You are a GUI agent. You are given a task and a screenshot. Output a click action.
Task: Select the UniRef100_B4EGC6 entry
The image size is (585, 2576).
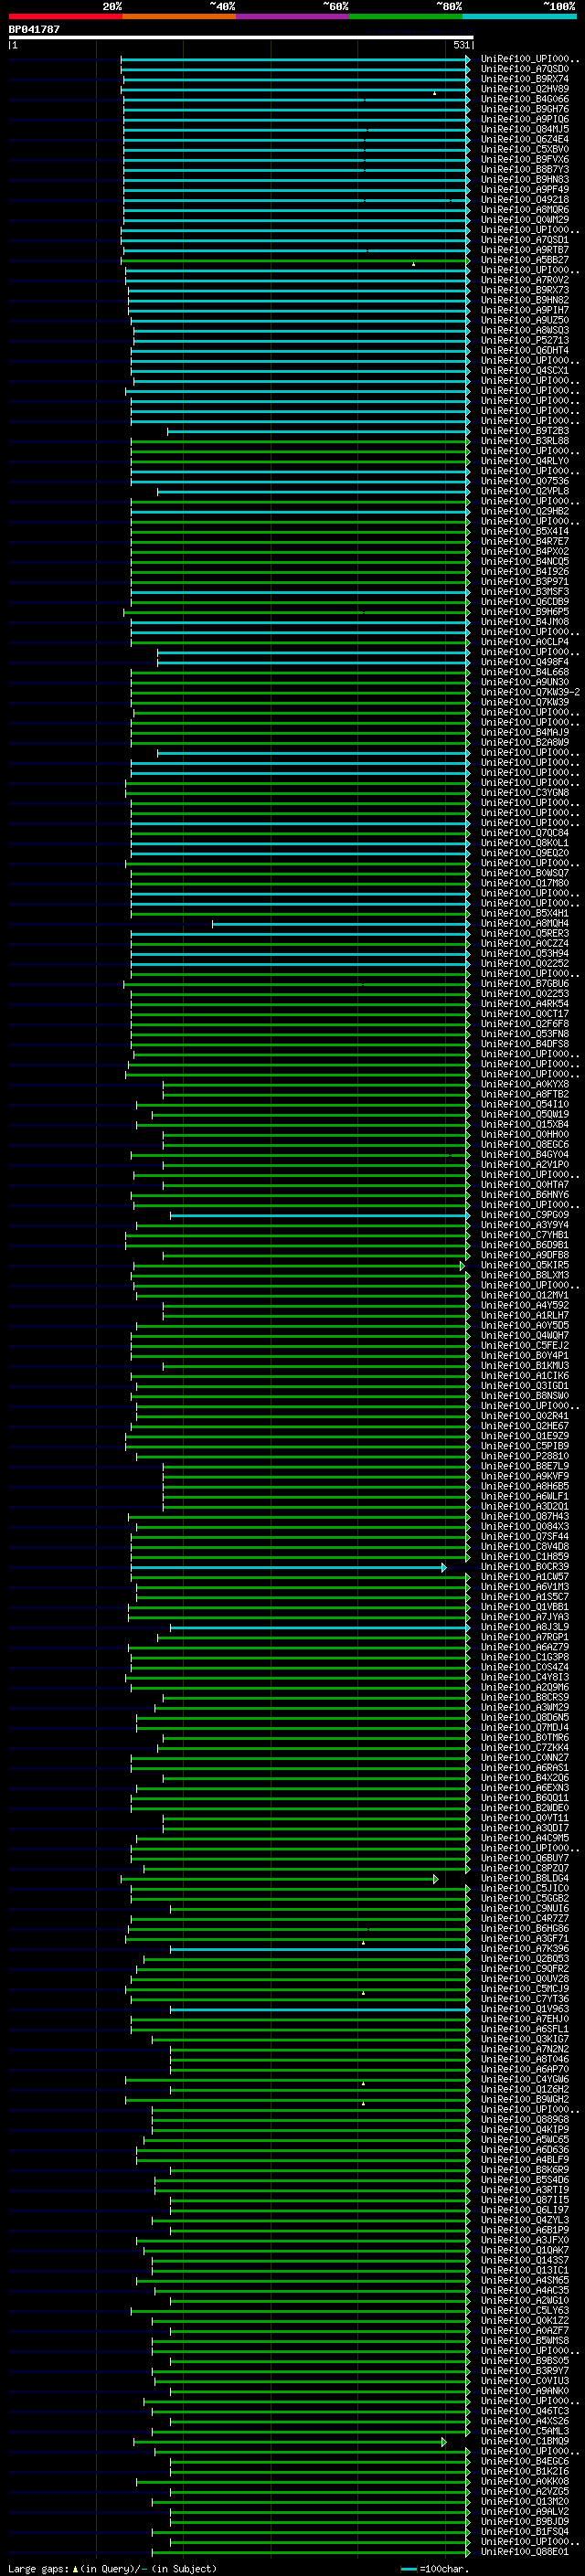click(525, 2462)
